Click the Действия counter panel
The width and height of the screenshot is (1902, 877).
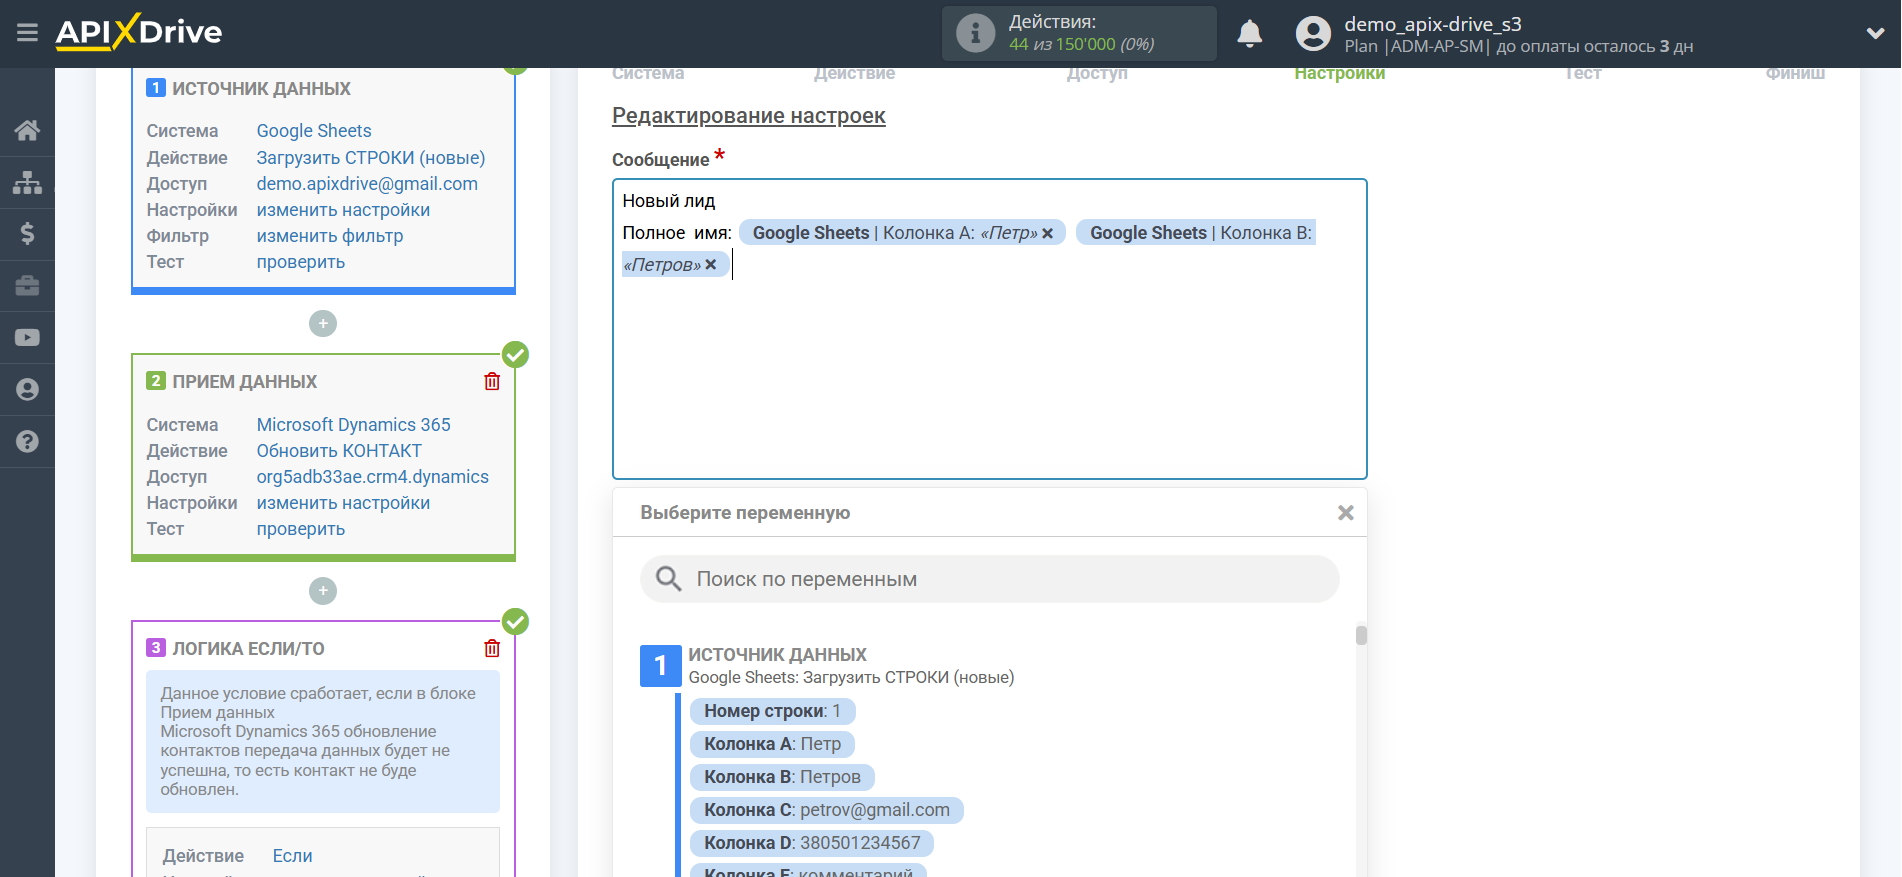coord(1079,33)
